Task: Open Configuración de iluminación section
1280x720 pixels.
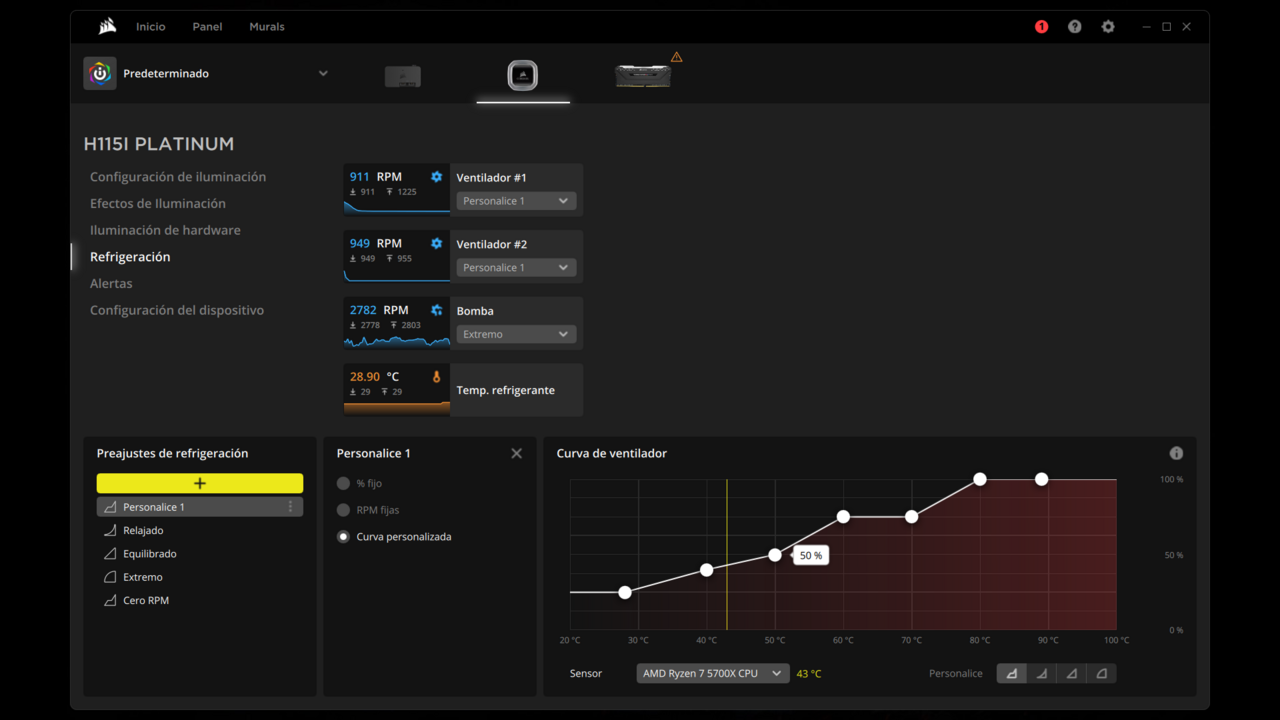Action: 178,177
